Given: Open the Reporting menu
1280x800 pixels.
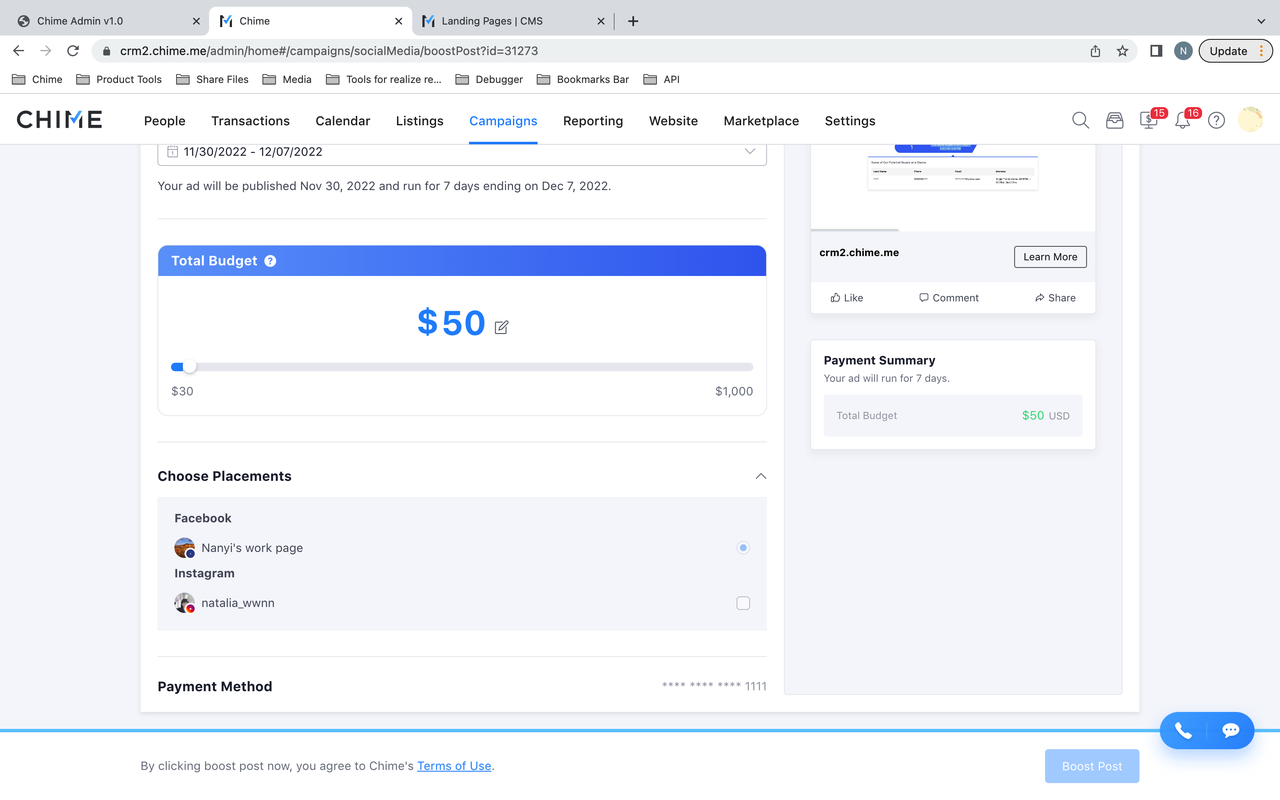Looking at the screenshot, I should pyautogui.click(x=593, y=121).
